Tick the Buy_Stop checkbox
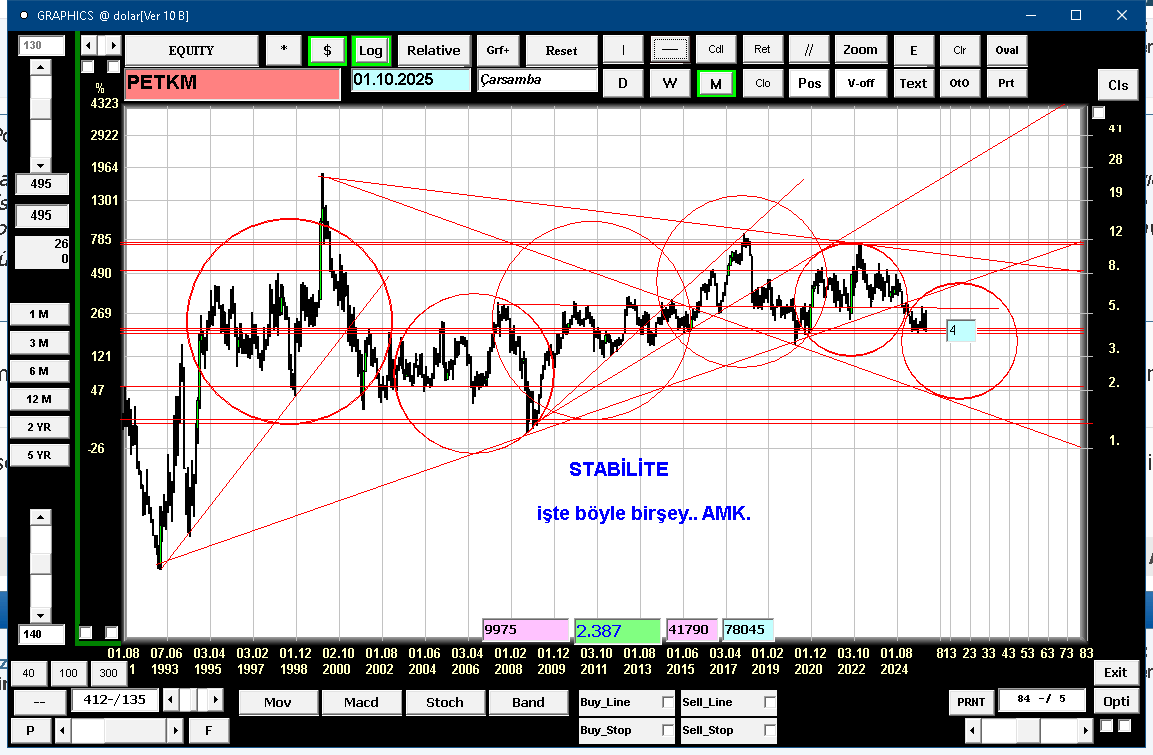 pos(668,730)
